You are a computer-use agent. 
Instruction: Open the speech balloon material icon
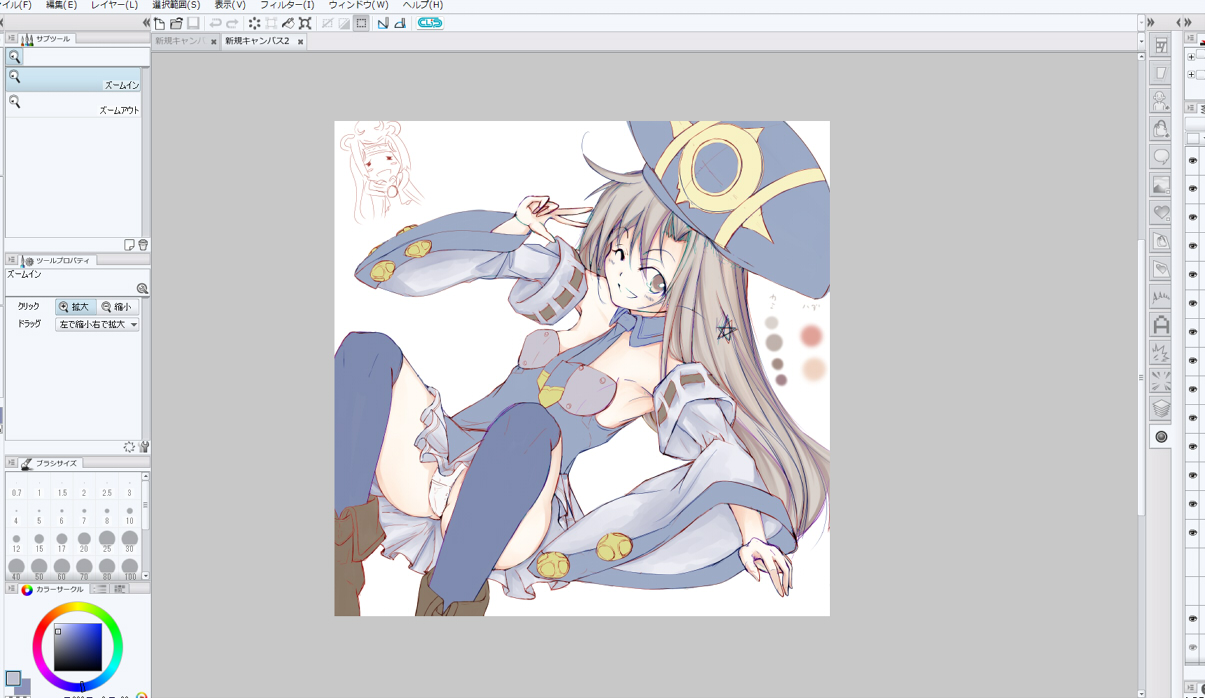click(1161, 157)
